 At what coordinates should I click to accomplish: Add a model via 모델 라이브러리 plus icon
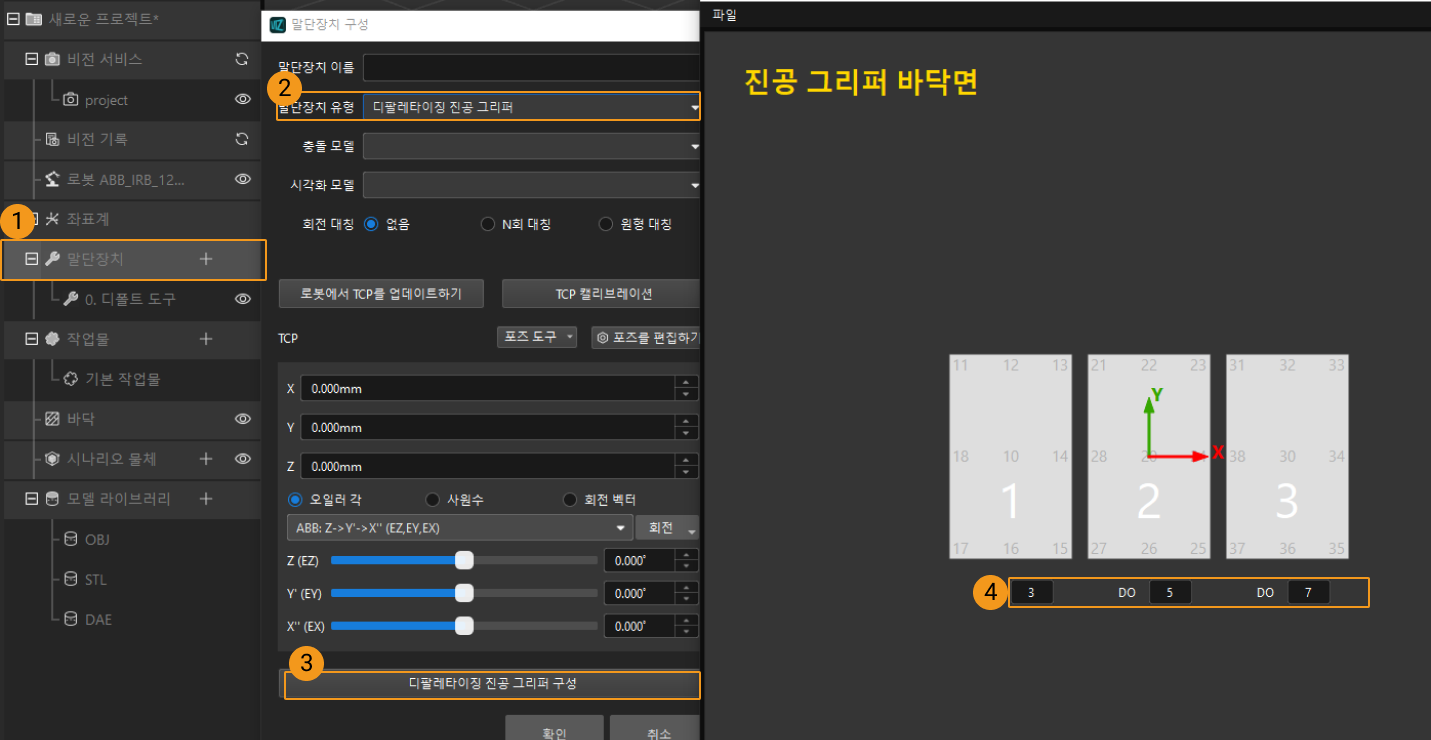[x=206, y=499]
